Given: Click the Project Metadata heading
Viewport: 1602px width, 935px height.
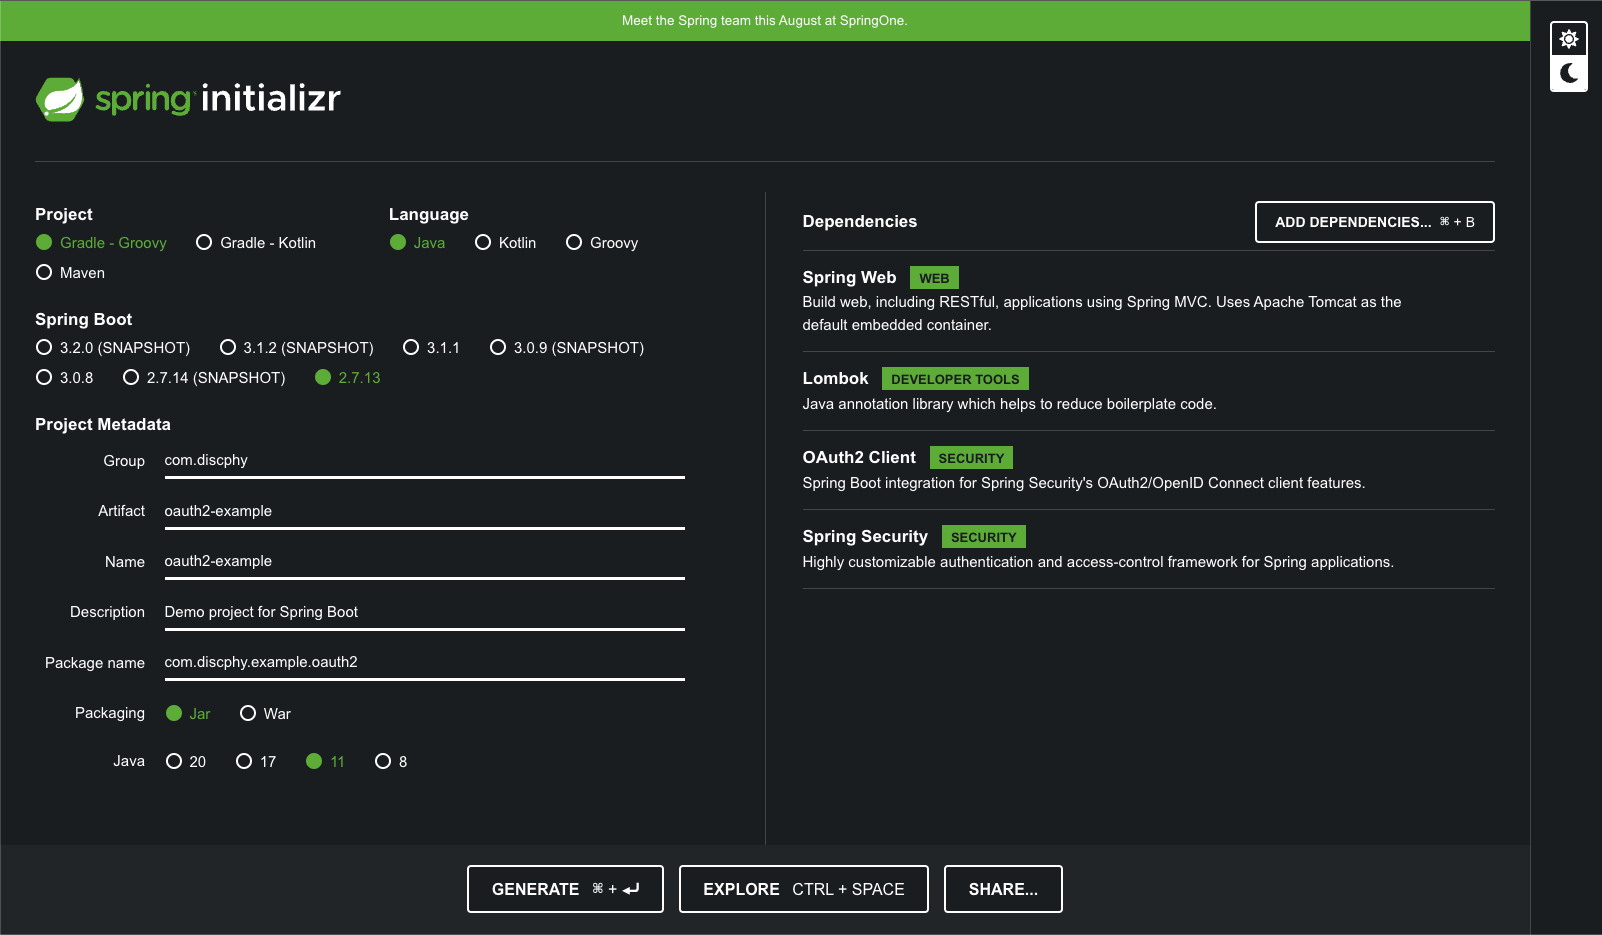Looking at the screenshot, I should 103,425.
